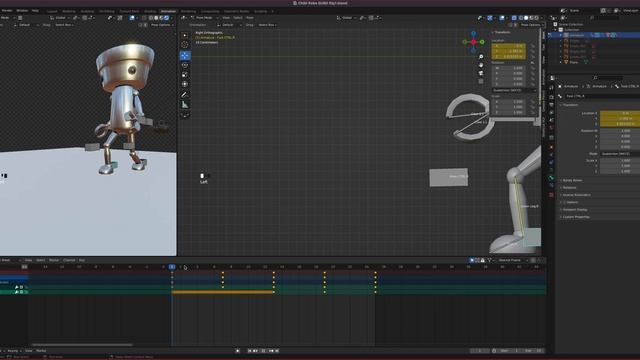
Task: Switch right viewport to Solid shading
Action: point(526,18)
